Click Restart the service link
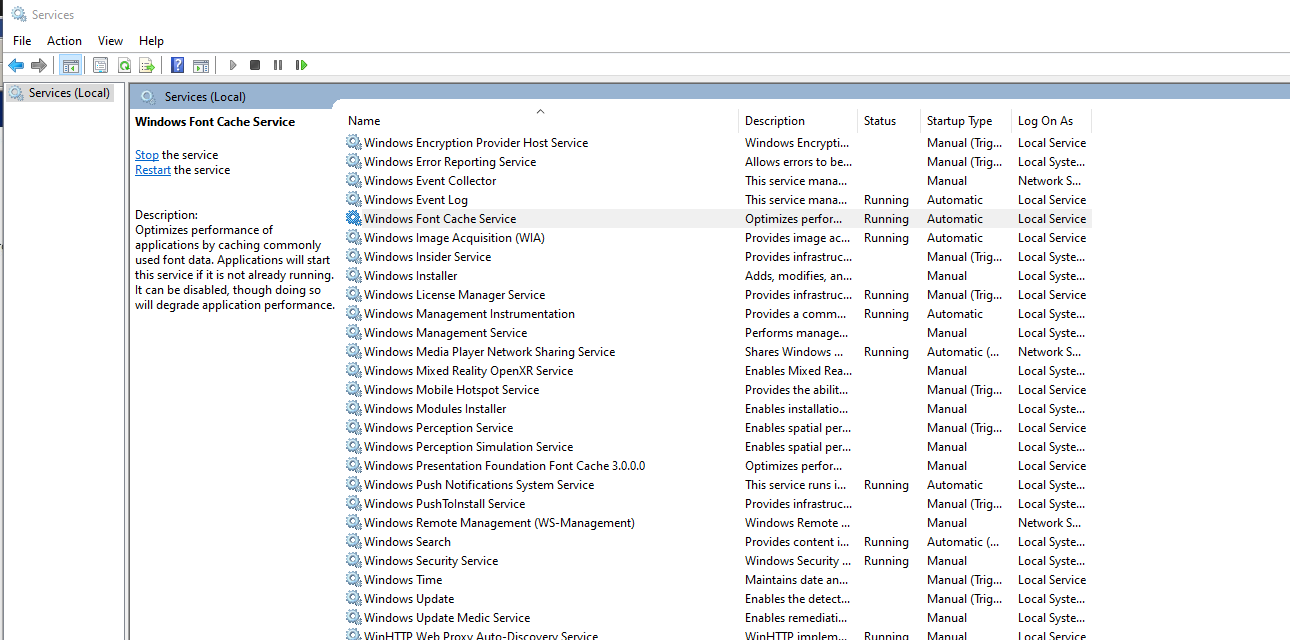 coord(153,170)
